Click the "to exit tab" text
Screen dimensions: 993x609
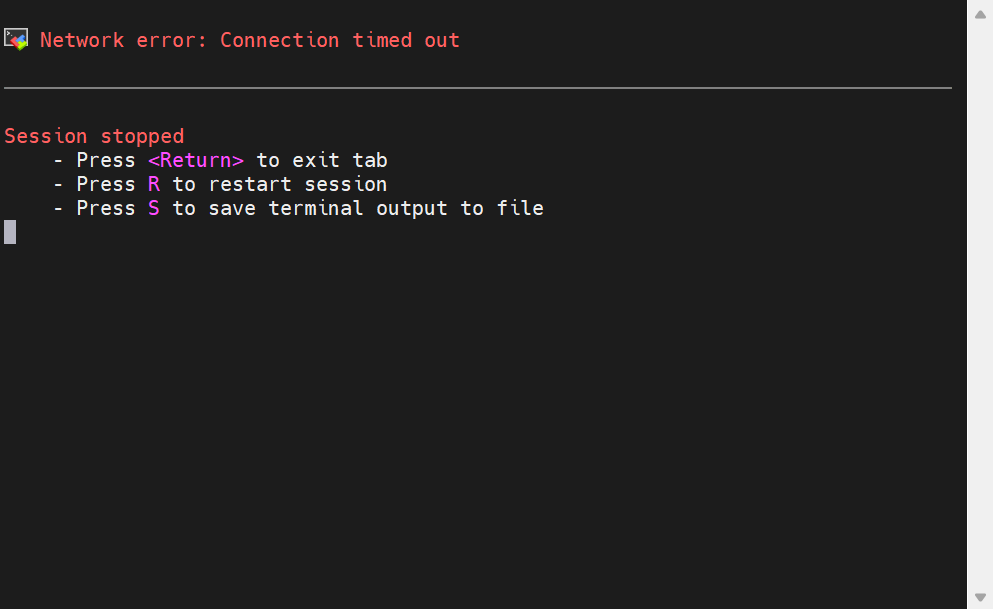coord(322,160)
